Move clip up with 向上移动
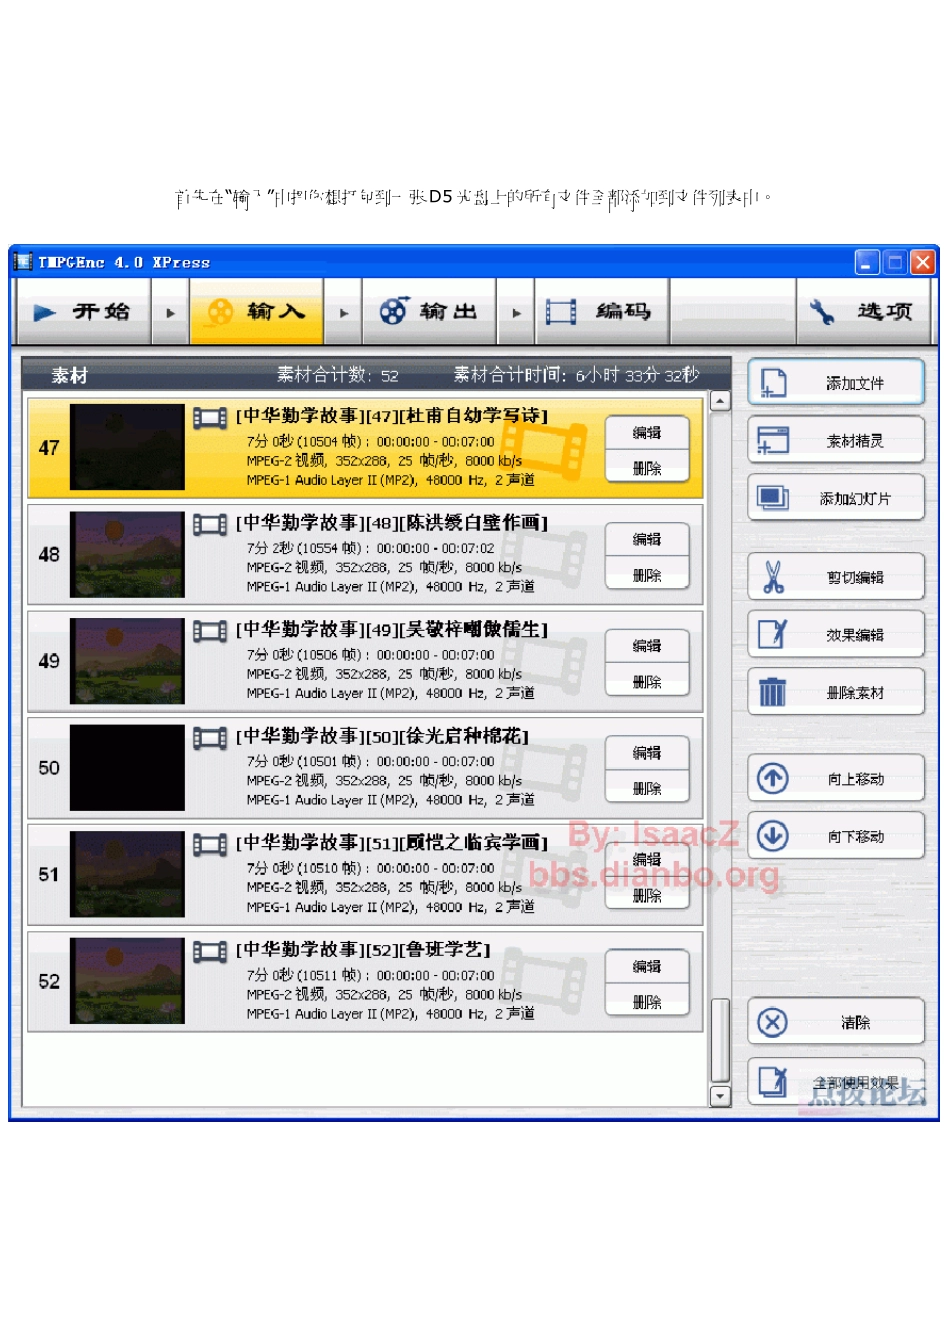 (836, 779)
